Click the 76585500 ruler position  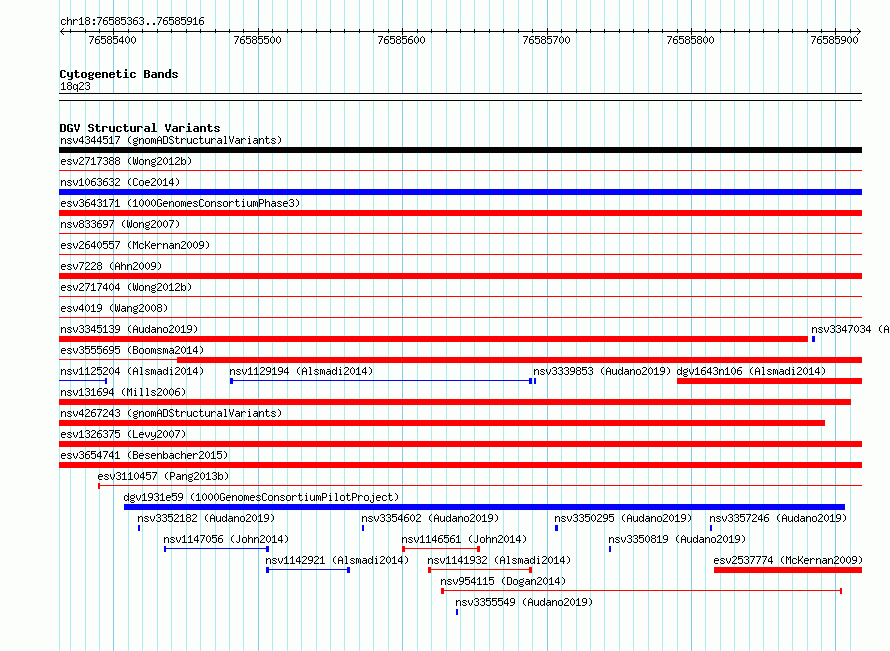257,40
